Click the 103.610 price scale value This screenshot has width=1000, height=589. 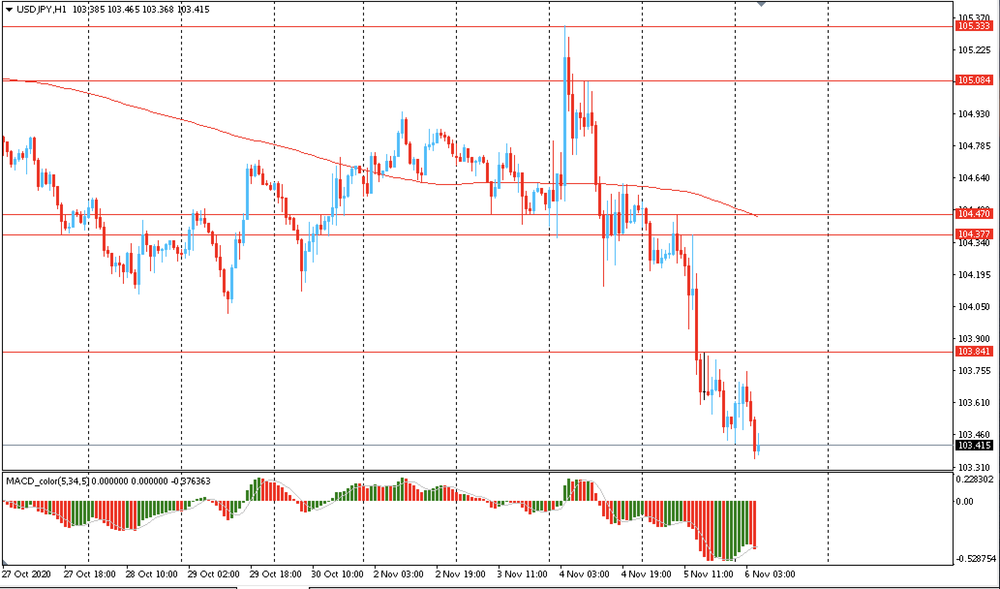[974, 403]
